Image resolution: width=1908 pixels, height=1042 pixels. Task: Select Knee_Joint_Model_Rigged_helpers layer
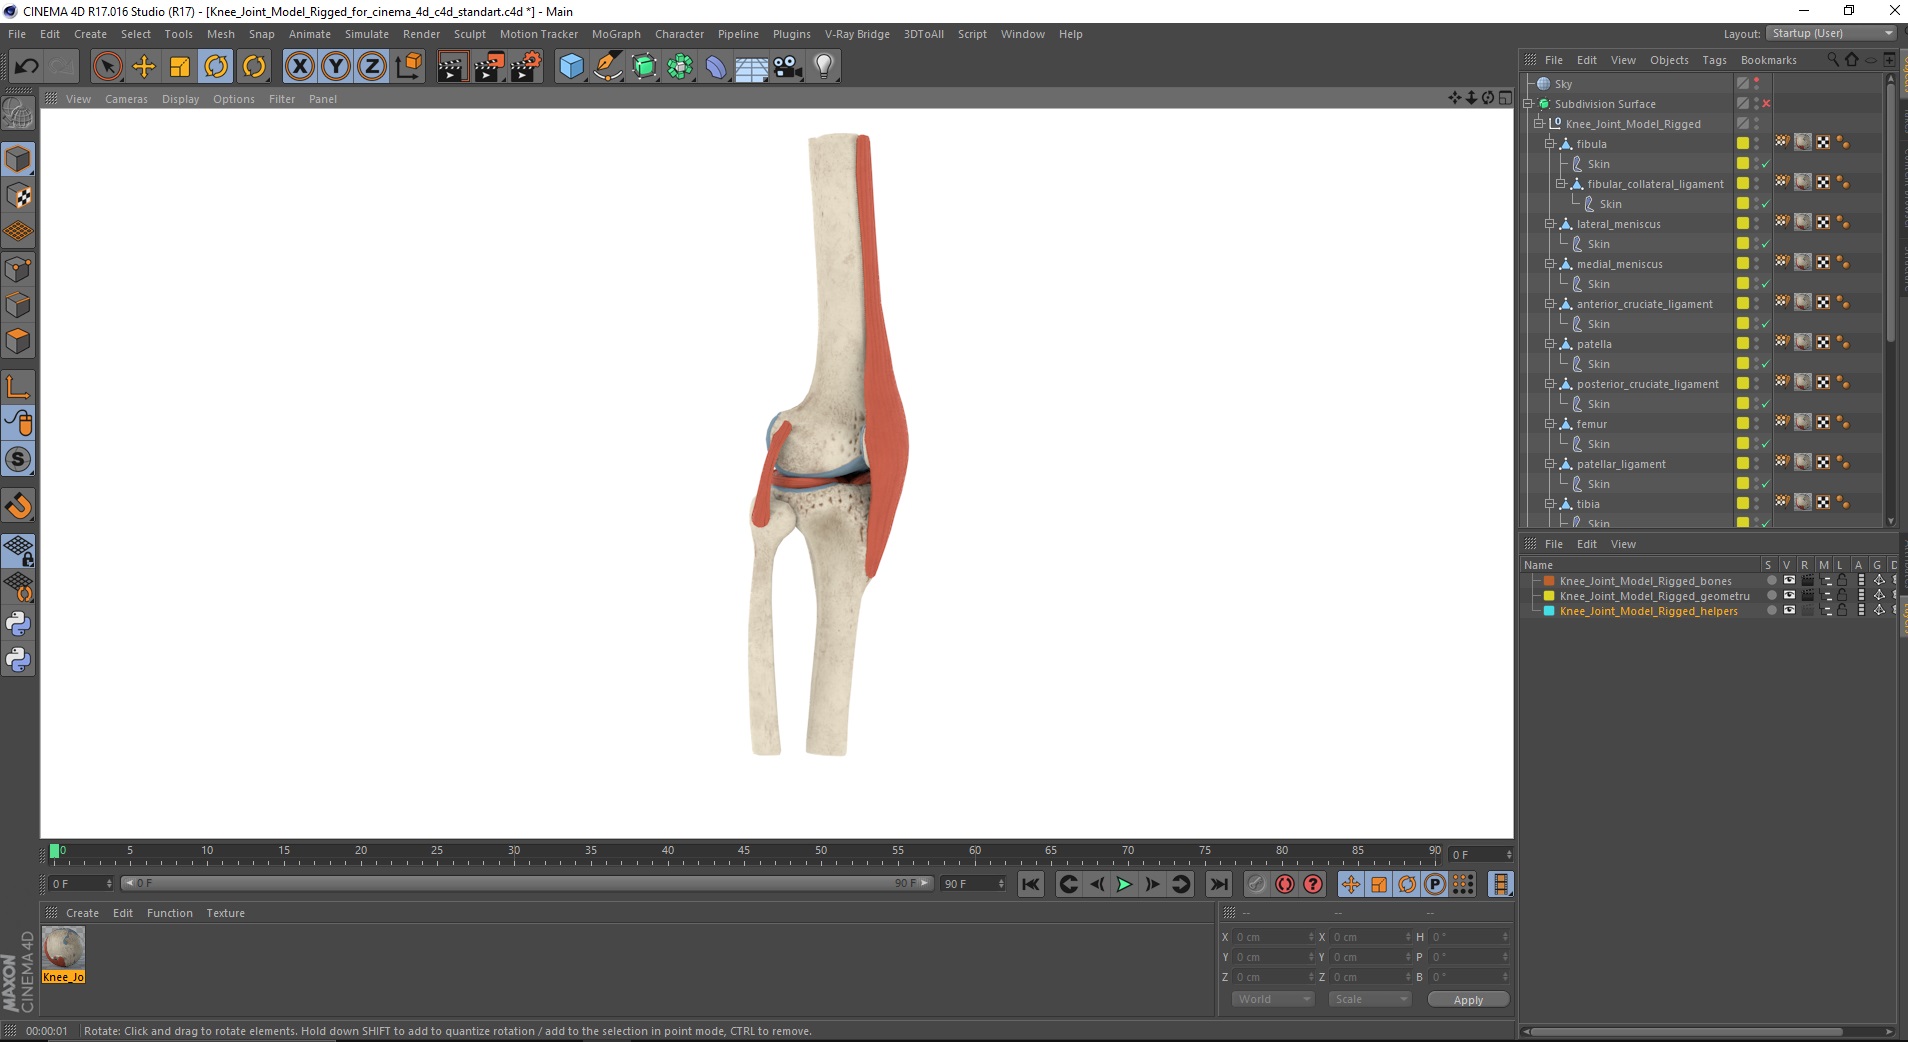[1649, 611]
